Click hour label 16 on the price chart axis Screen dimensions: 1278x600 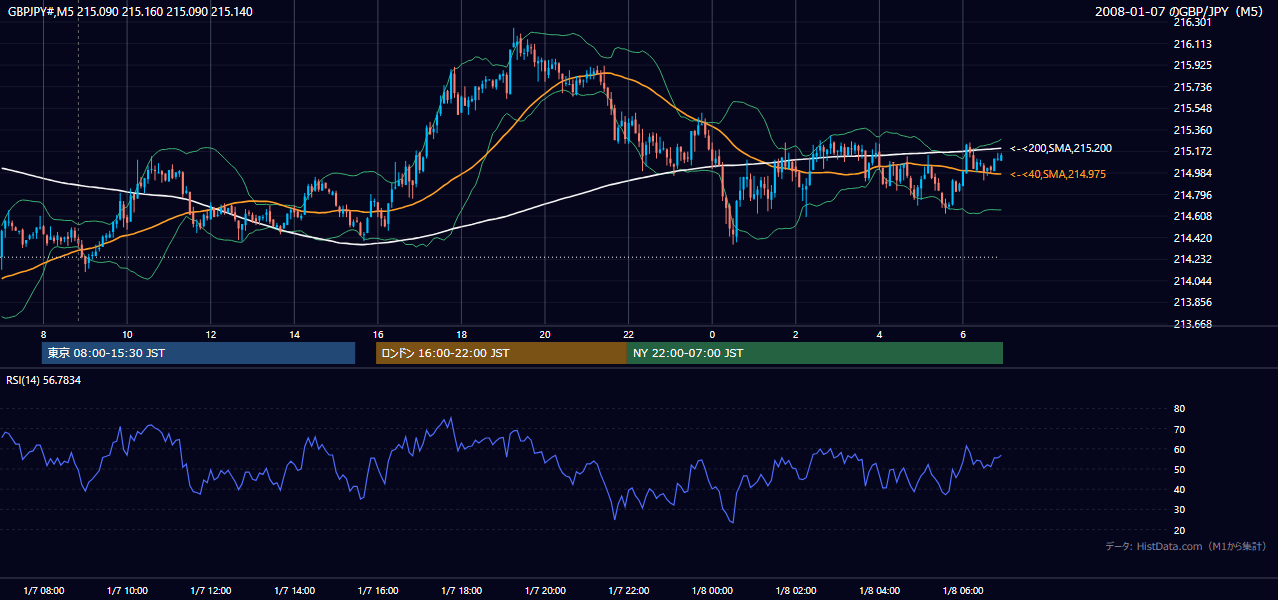(377, 334)
